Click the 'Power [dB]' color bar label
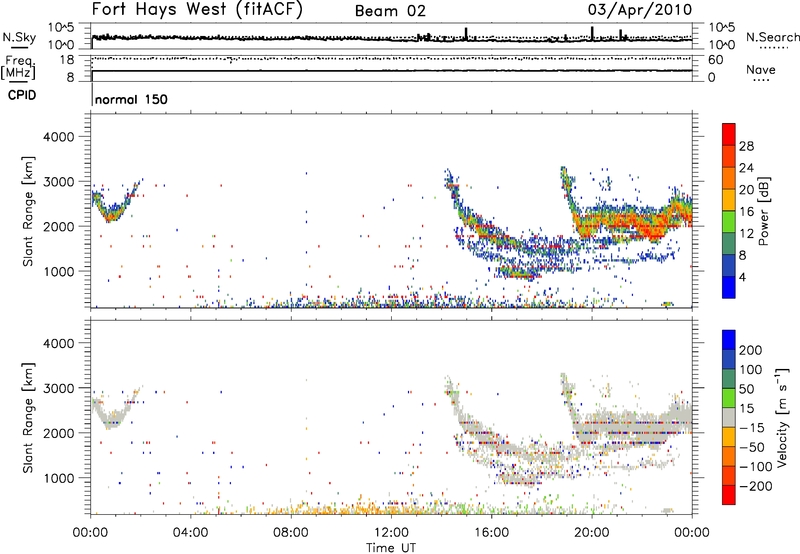This screenshot has width=800, height=554. tap(763, 211)
